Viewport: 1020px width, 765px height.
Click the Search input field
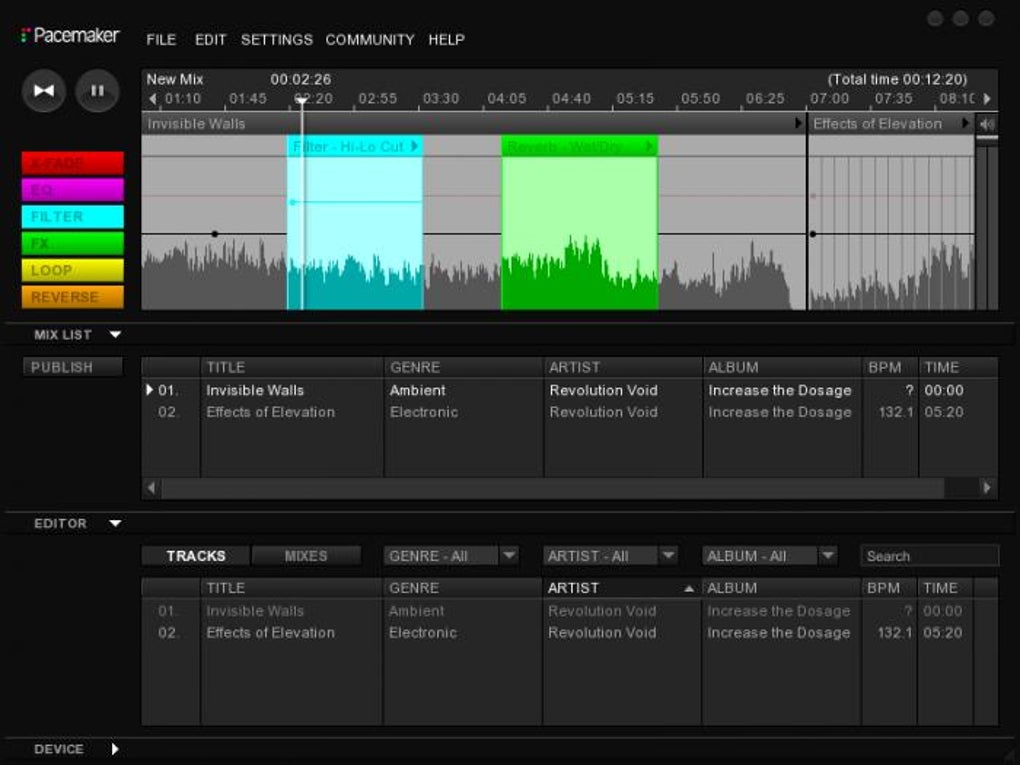click(929, 556)
